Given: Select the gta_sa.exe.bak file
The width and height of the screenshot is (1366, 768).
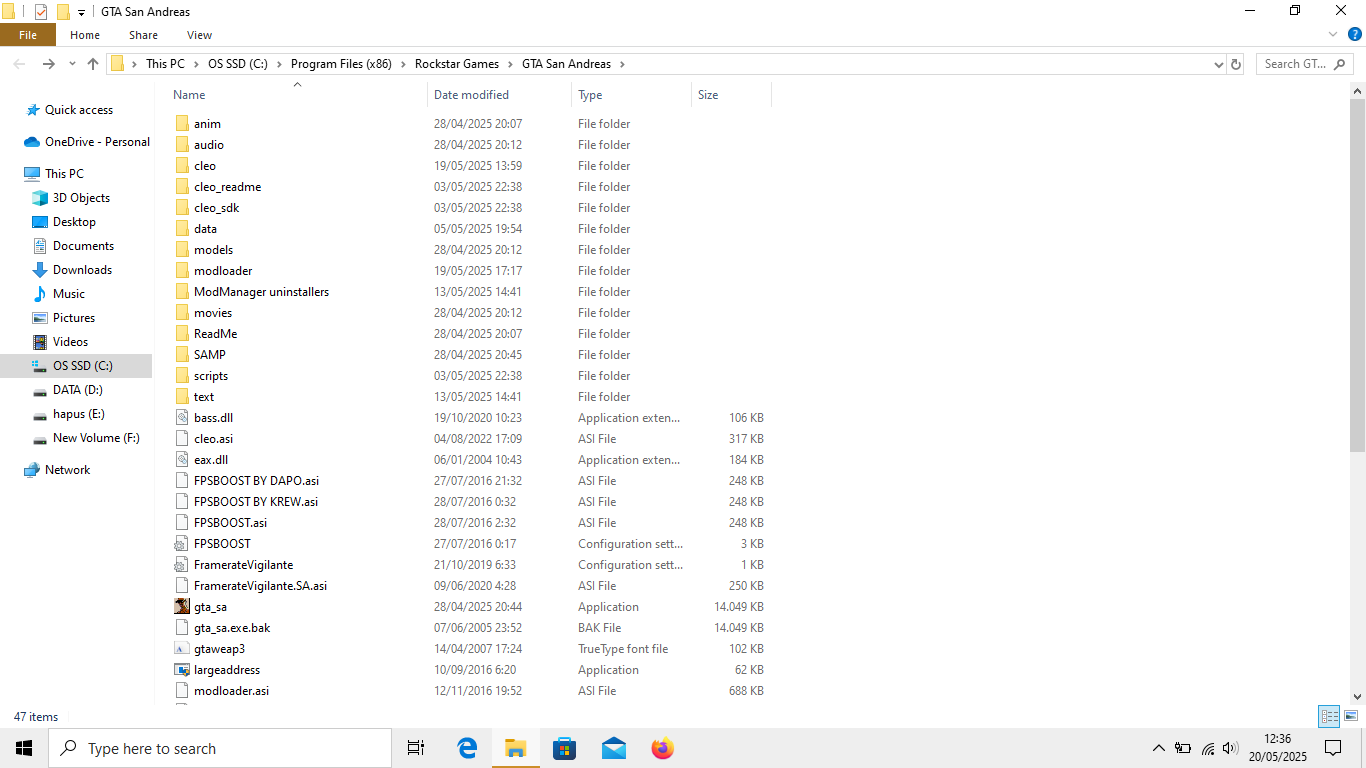Looking at the screenshot, I should click(x=232, y=628).
